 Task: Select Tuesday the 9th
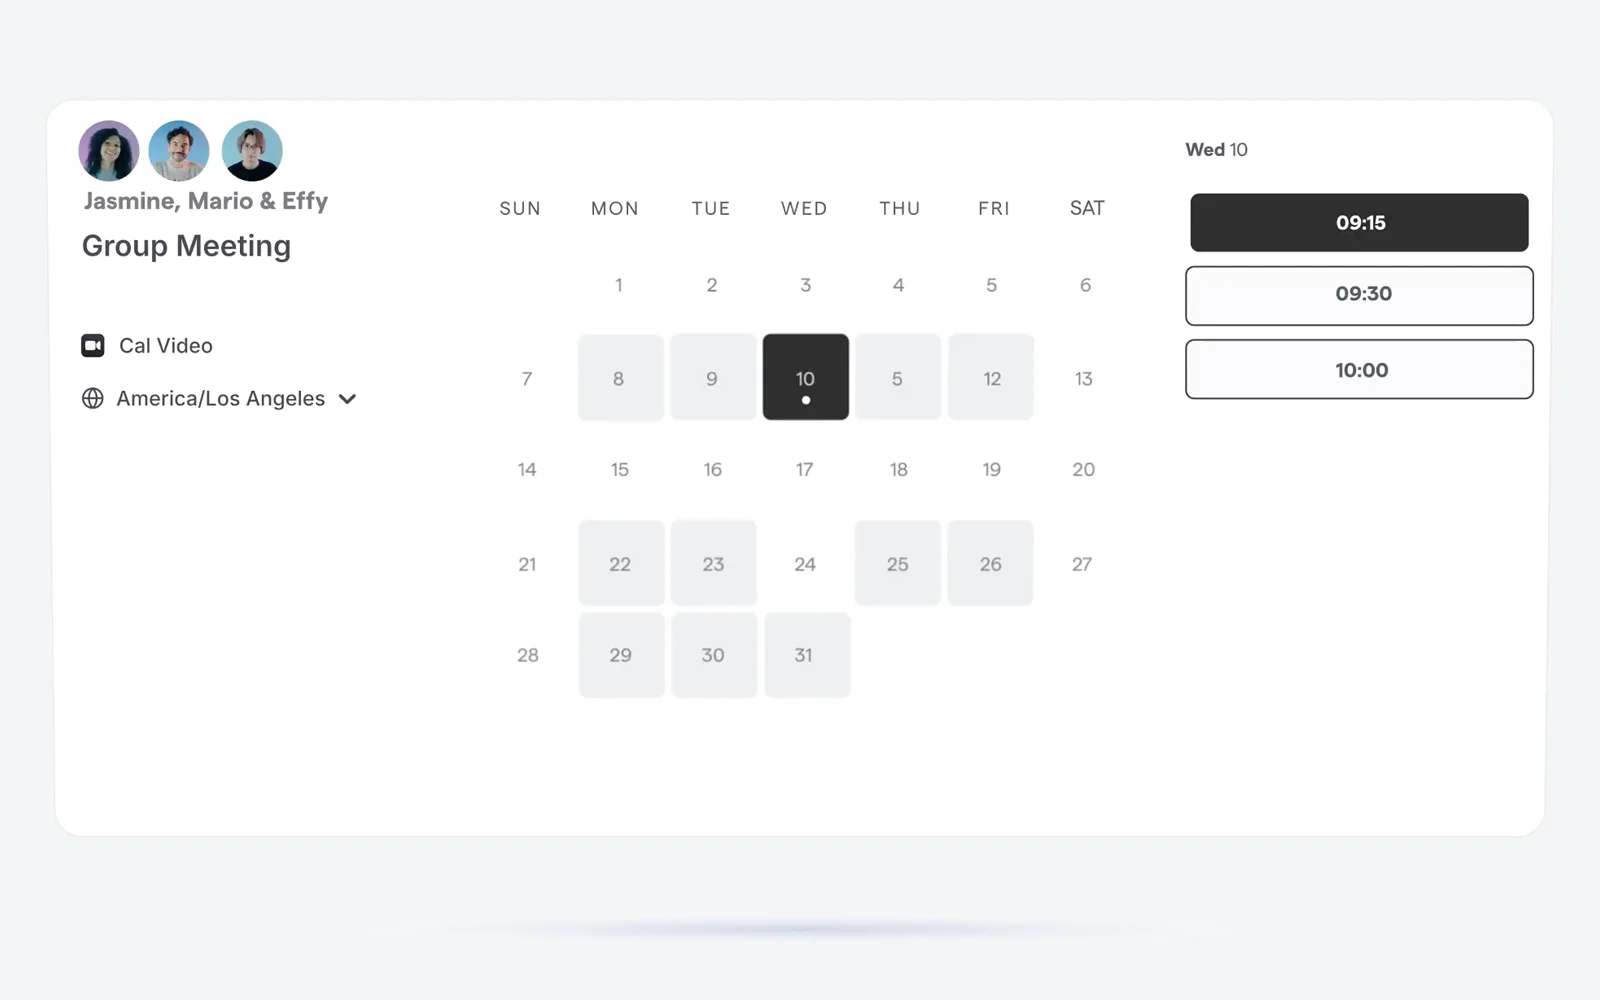pos(713,377)
